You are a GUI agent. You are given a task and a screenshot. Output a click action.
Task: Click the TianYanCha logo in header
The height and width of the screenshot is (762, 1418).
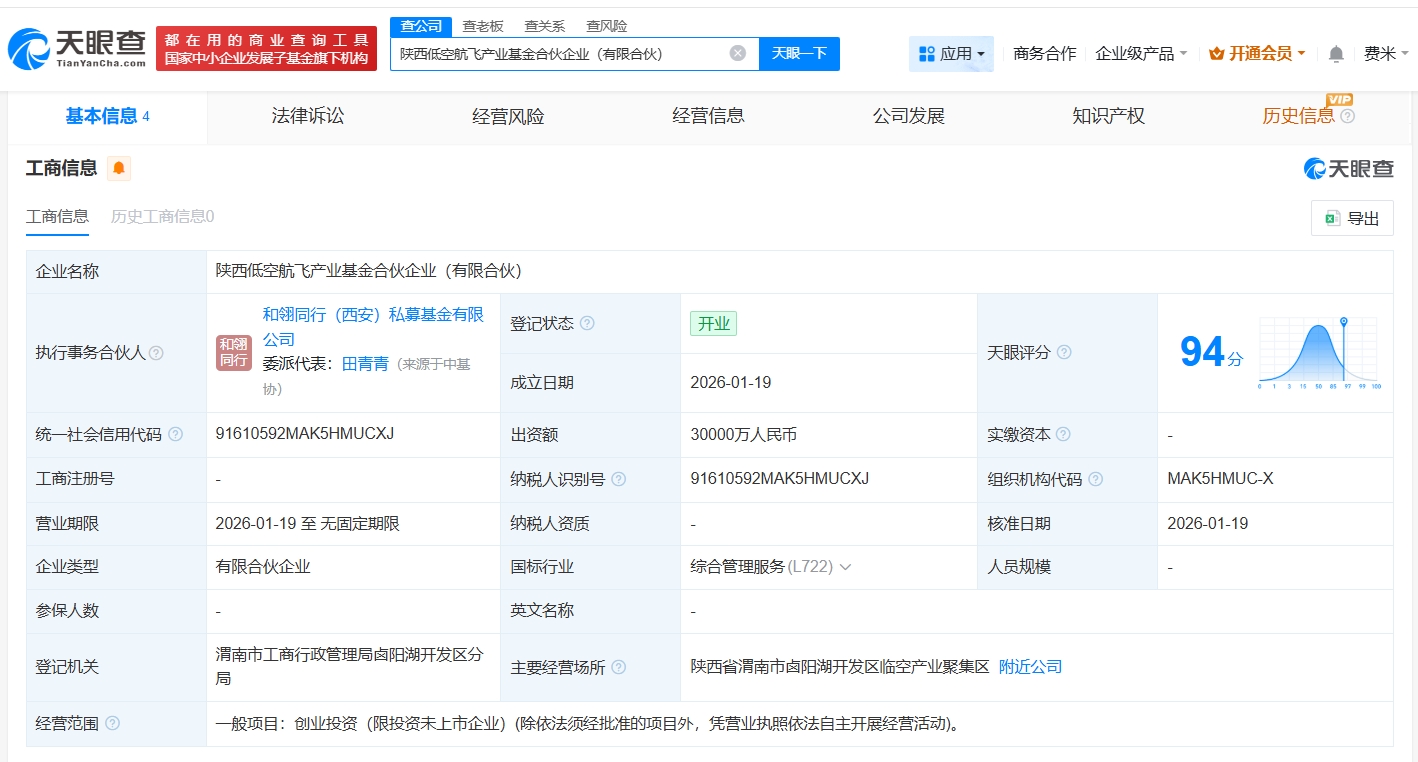[x=78, y=48]
